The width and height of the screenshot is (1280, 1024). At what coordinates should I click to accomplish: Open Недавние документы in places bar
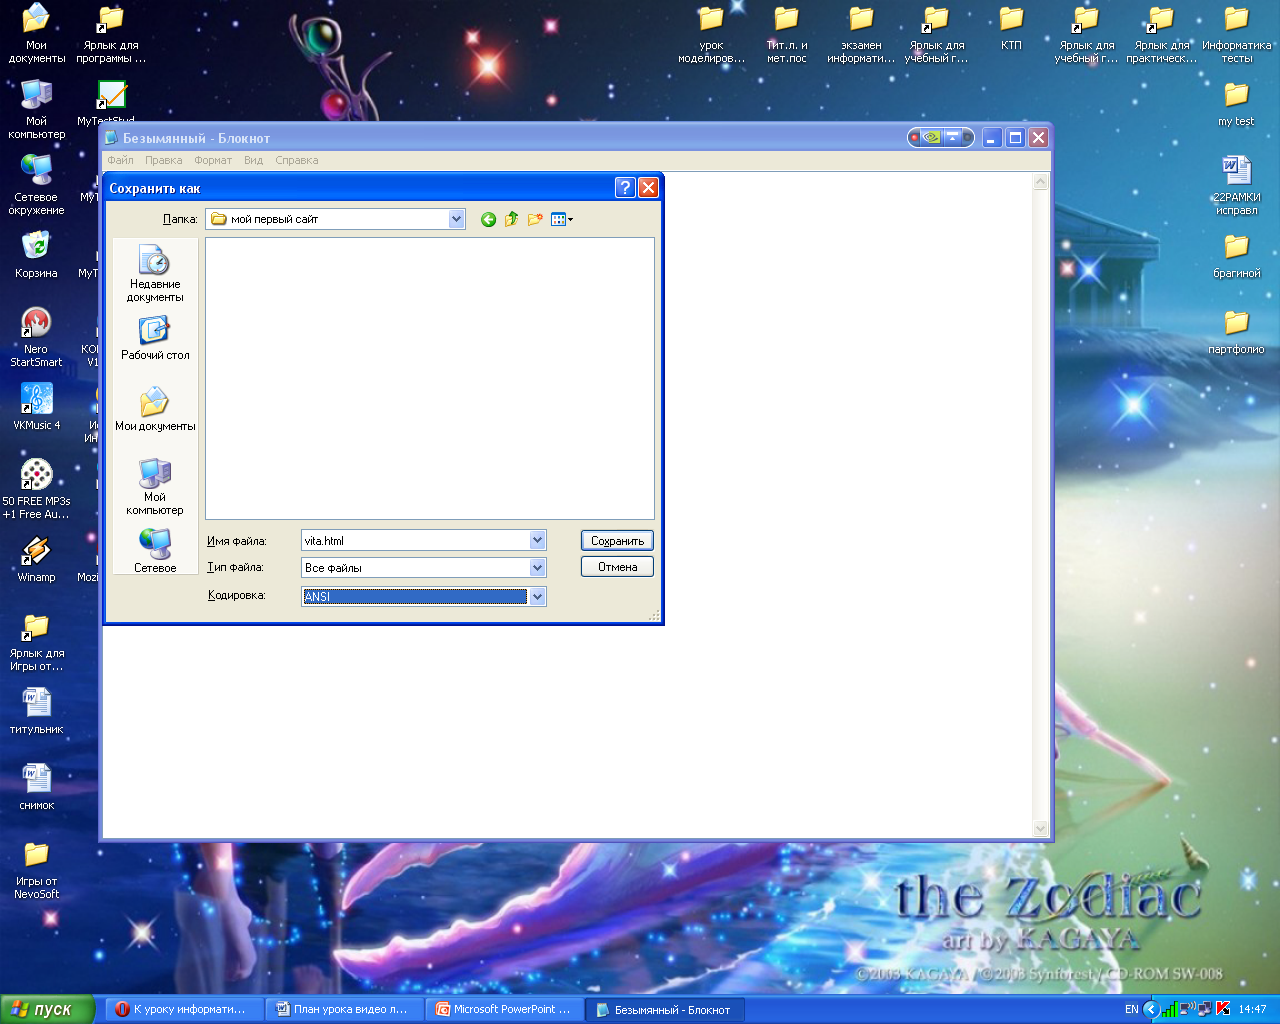155,273
